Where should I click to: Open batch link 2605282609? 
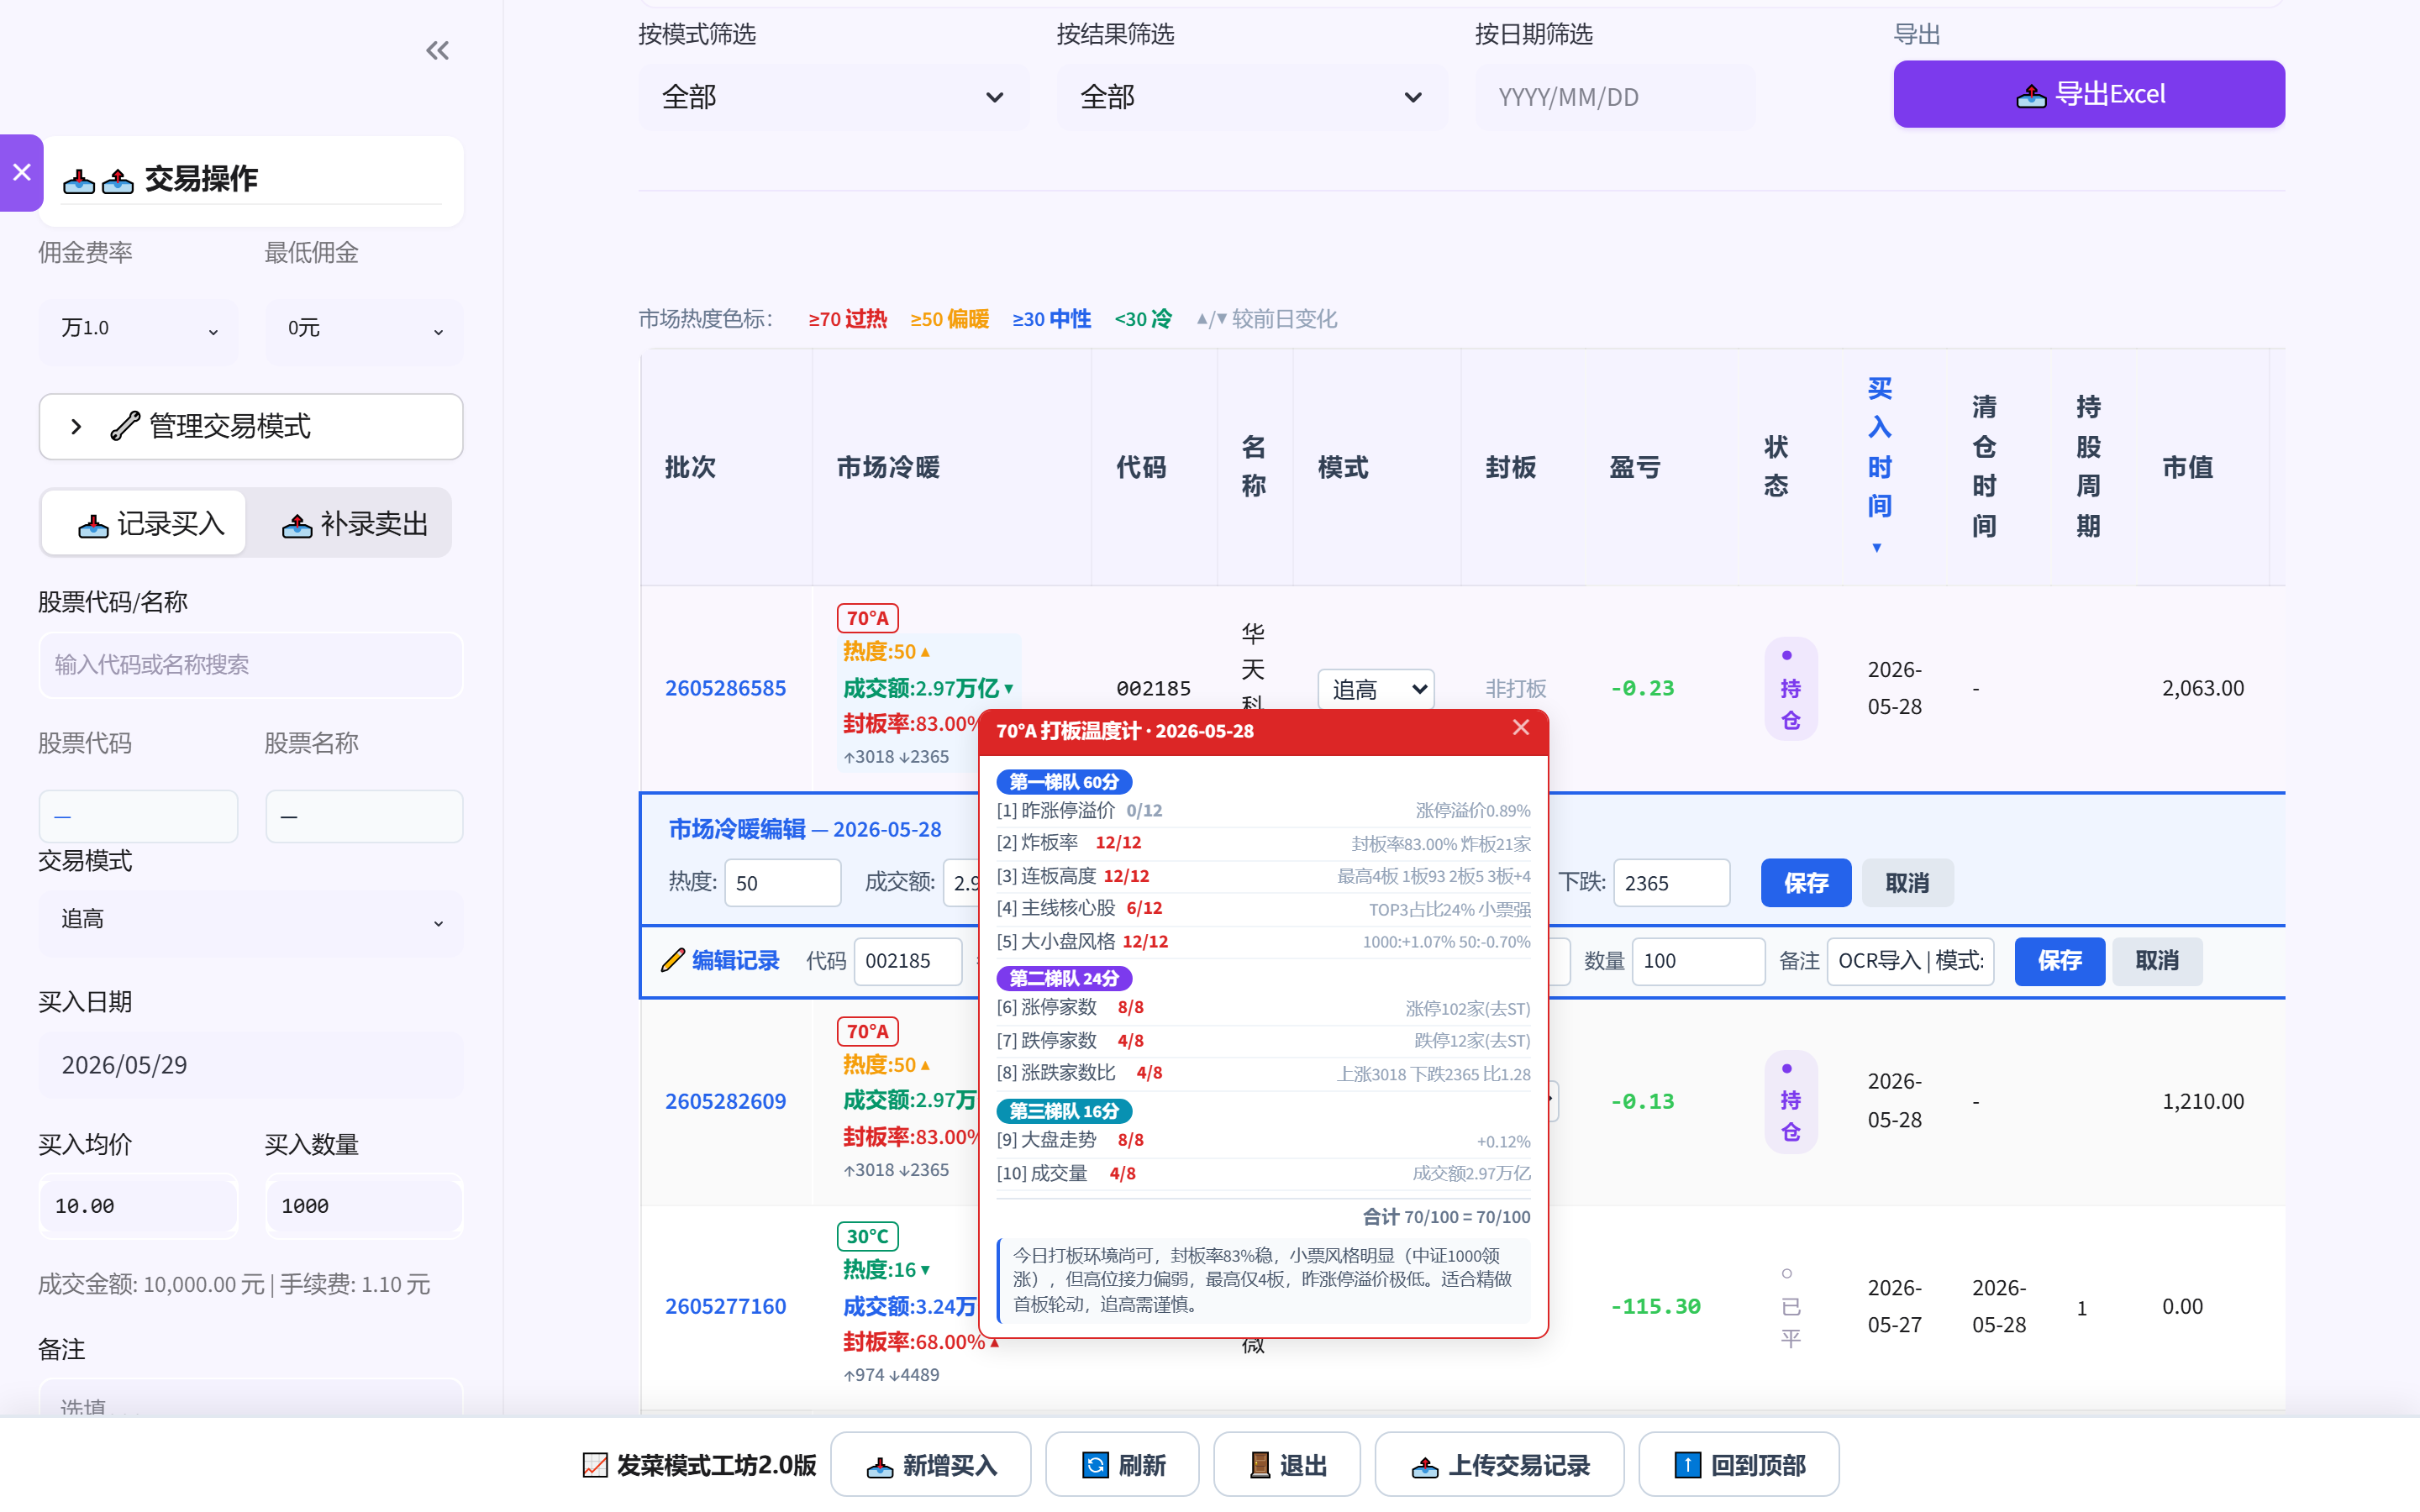725,1101
